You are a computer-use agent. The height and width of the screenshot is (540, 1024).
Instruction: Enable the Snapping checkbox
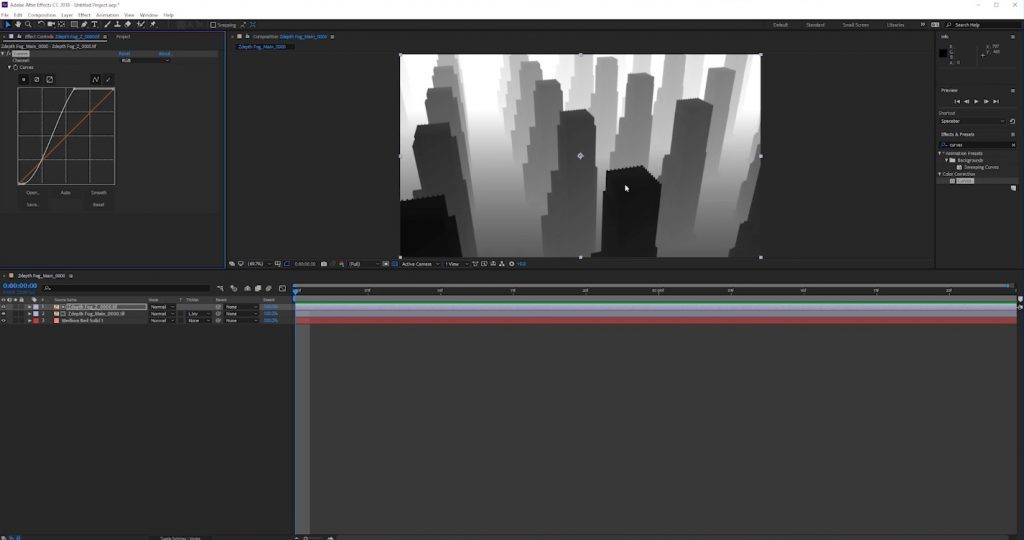click(213, 25)
